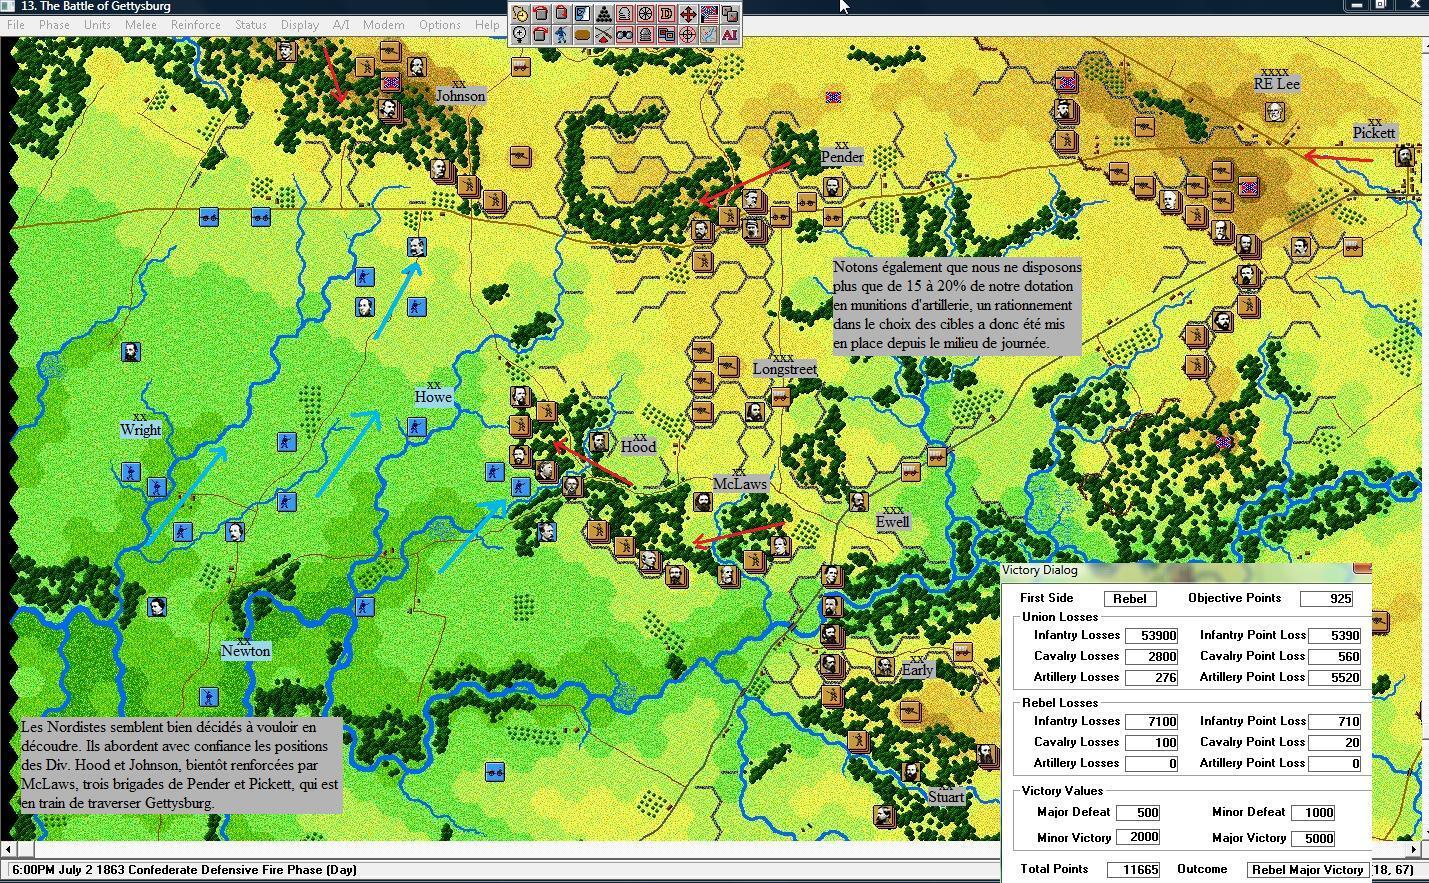
Task: Open the A/I menu
Action: click(x=341, y=24)
